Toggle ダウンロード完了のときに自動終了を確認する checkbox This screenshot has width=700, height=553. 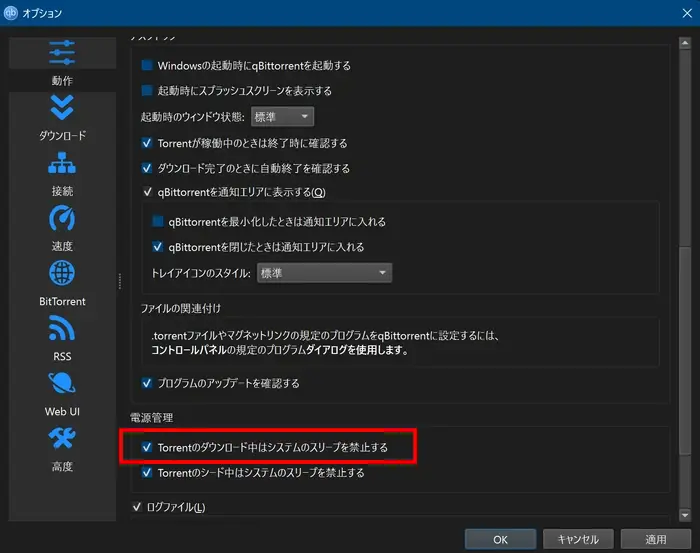pyautogui.click(x=146, y=168)
